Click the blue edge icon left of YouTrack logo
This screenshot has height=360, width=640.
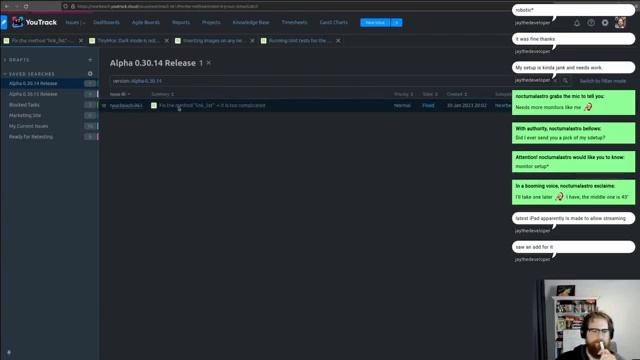tap(4, 22)
